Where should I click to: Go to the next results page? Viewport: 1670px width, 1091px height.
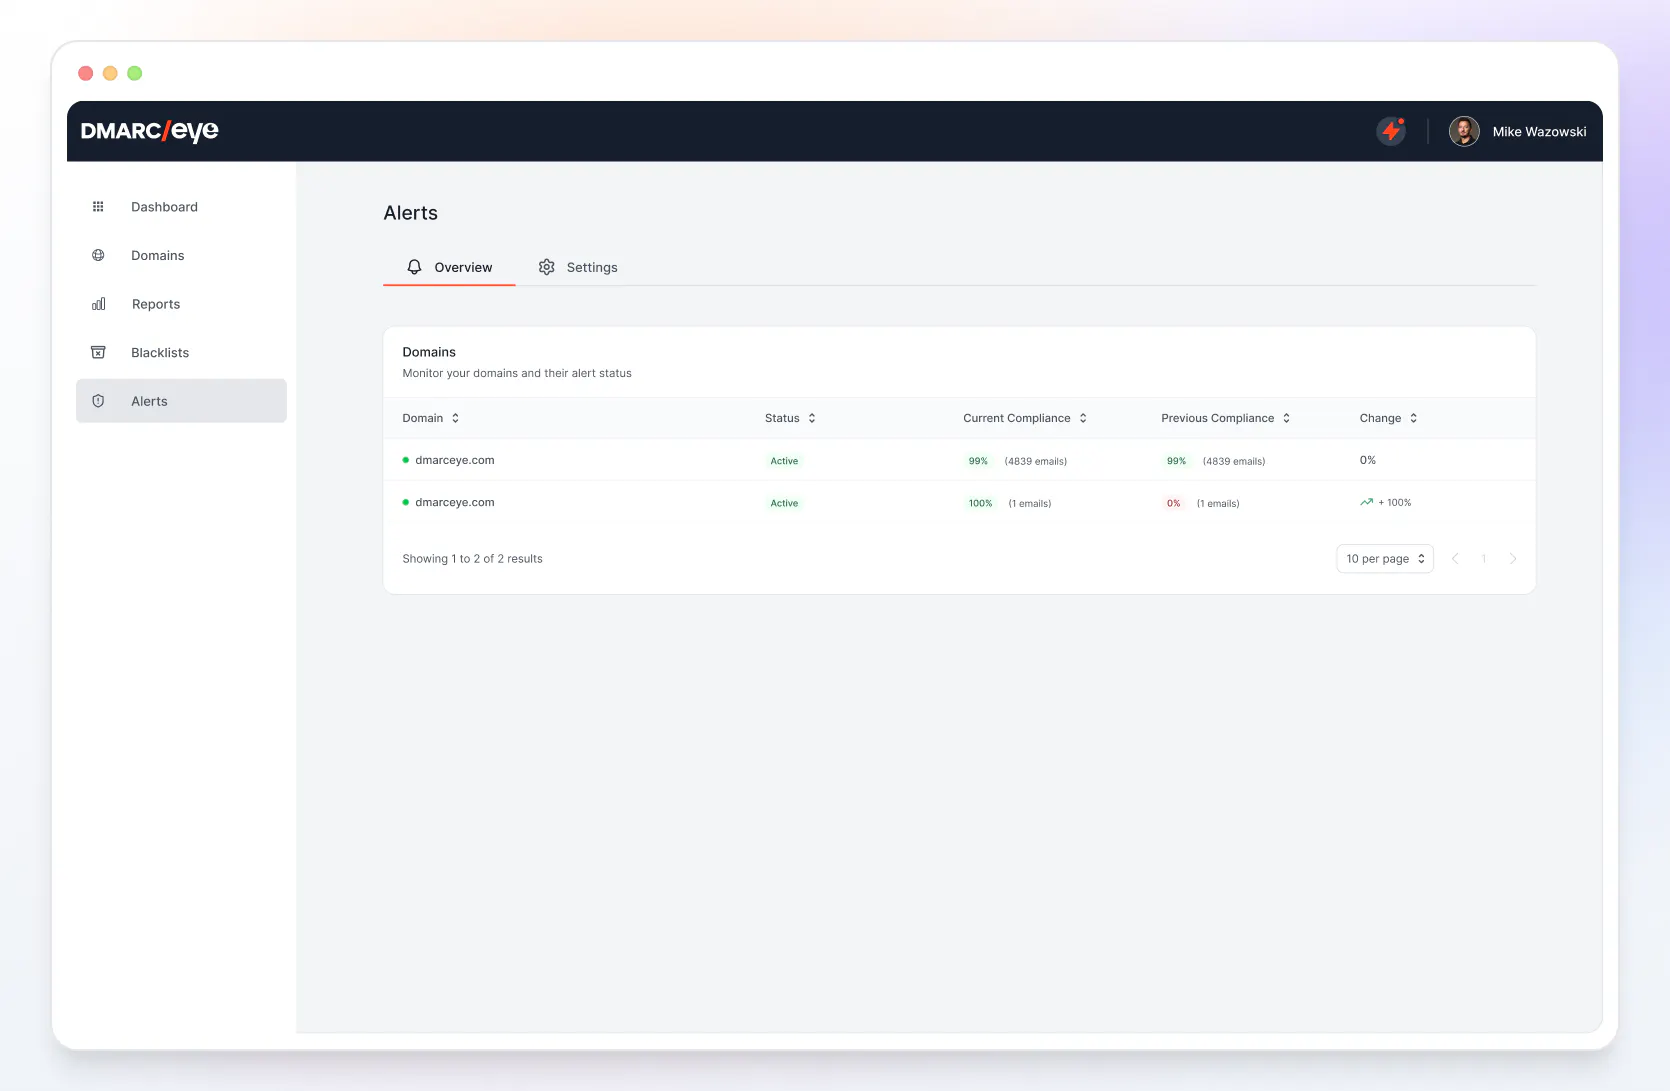(1513, 559)
